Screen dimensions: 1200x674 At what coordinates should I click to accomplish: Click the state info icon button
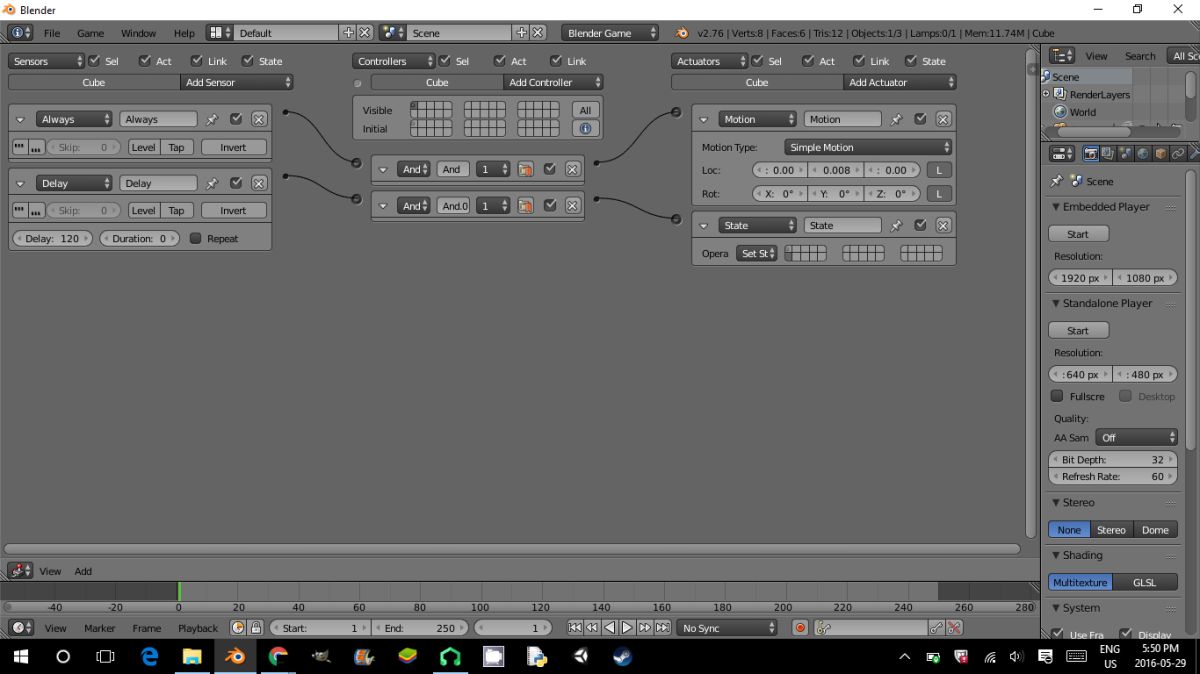pyautogui.click(x=585, y=128)
